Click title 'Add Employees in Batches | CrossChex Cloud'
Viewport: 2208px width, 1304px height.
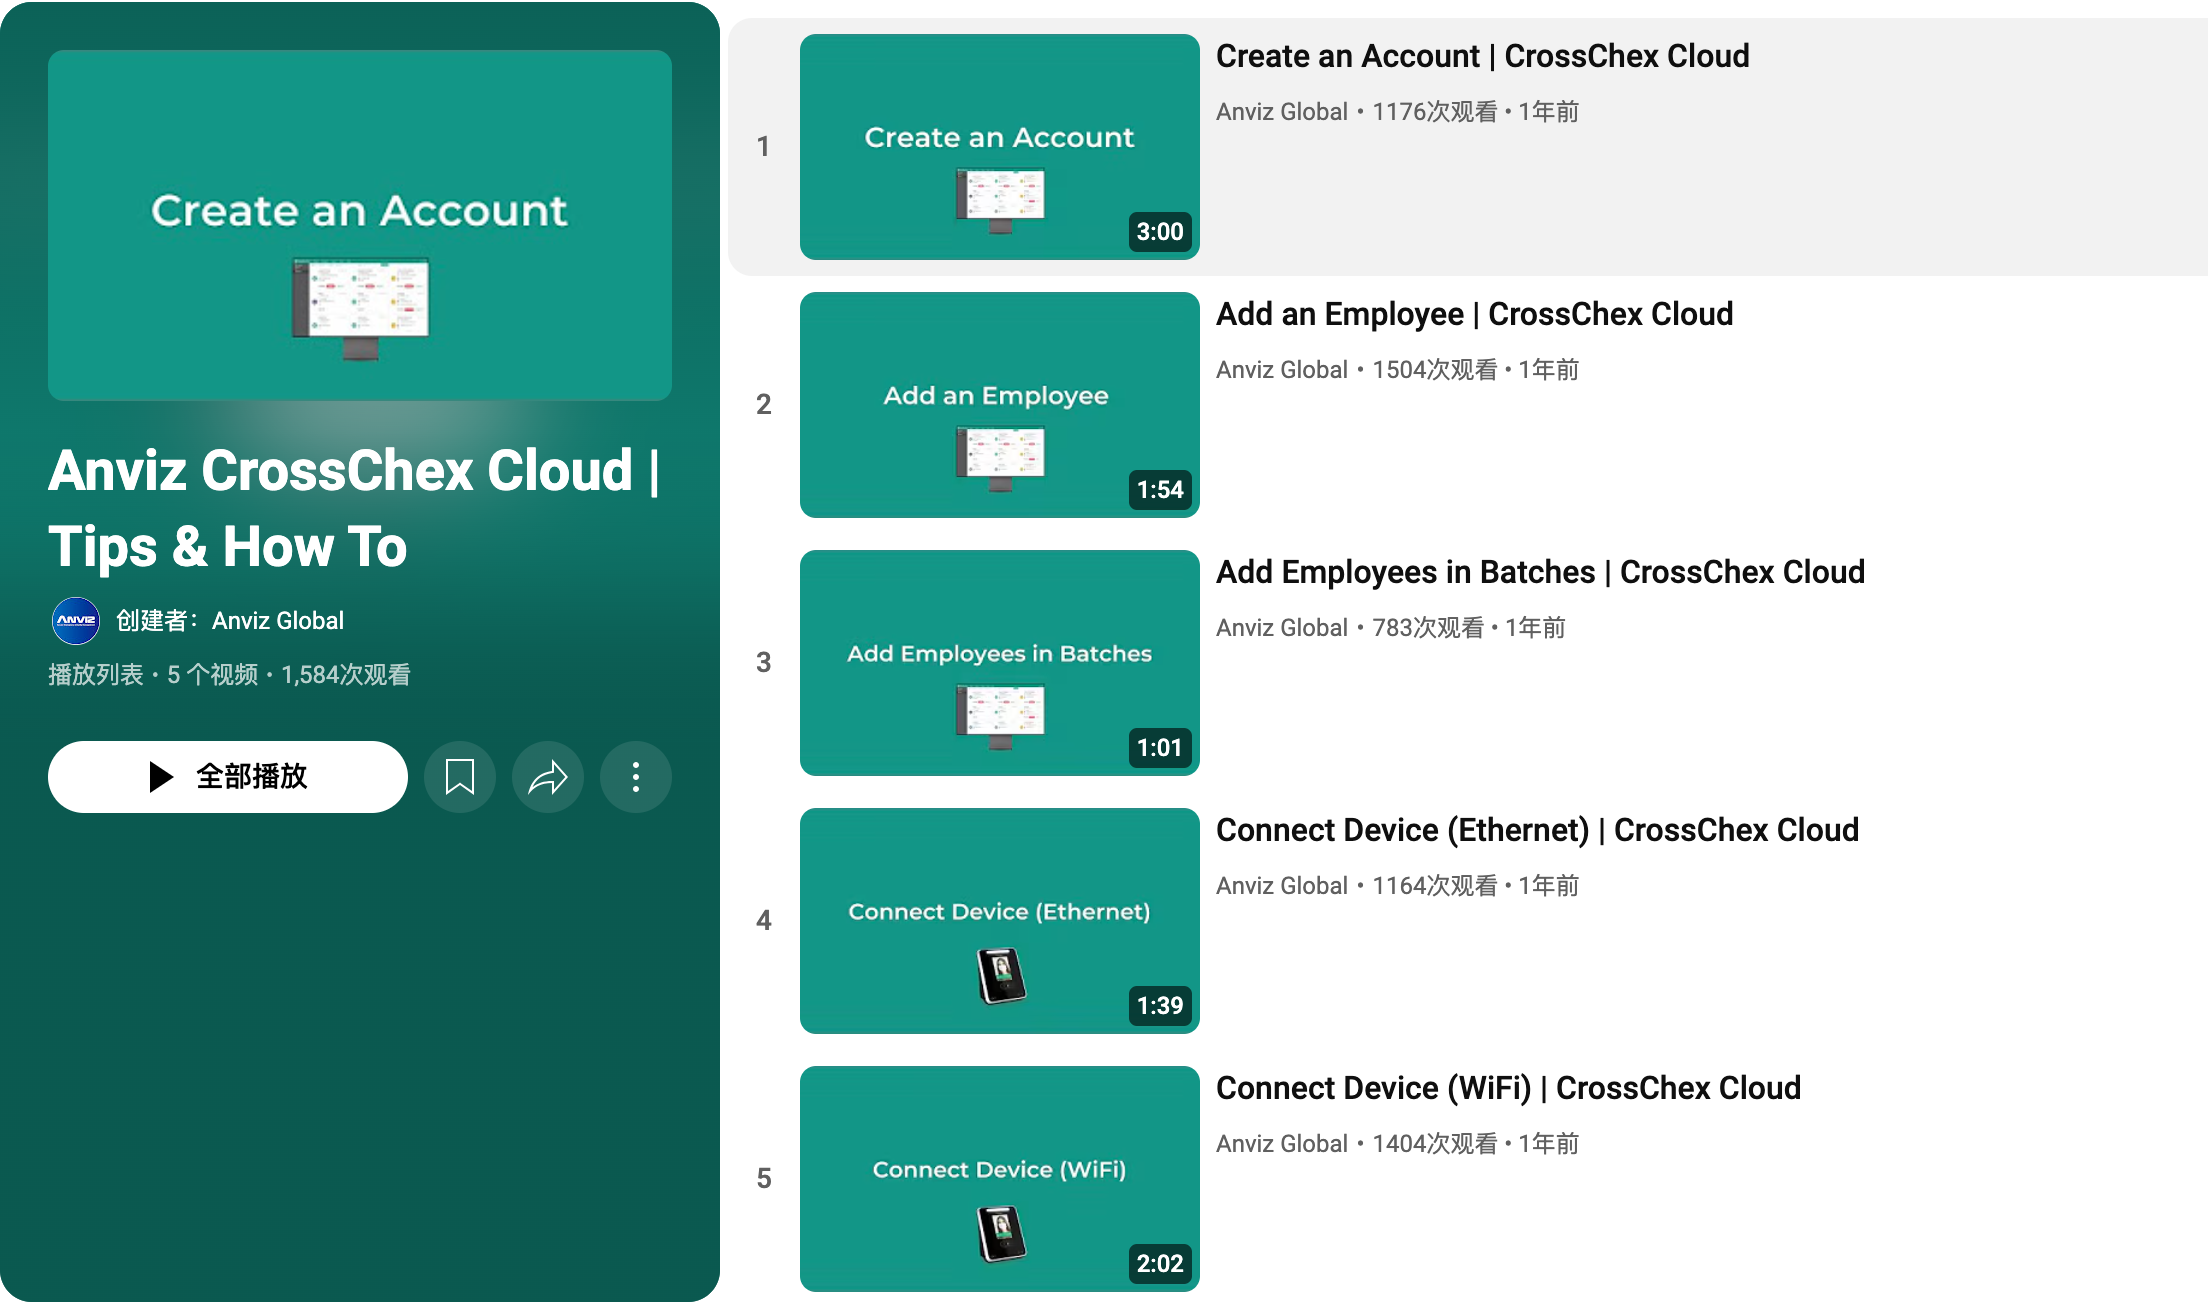click(x=1541, y=572)
